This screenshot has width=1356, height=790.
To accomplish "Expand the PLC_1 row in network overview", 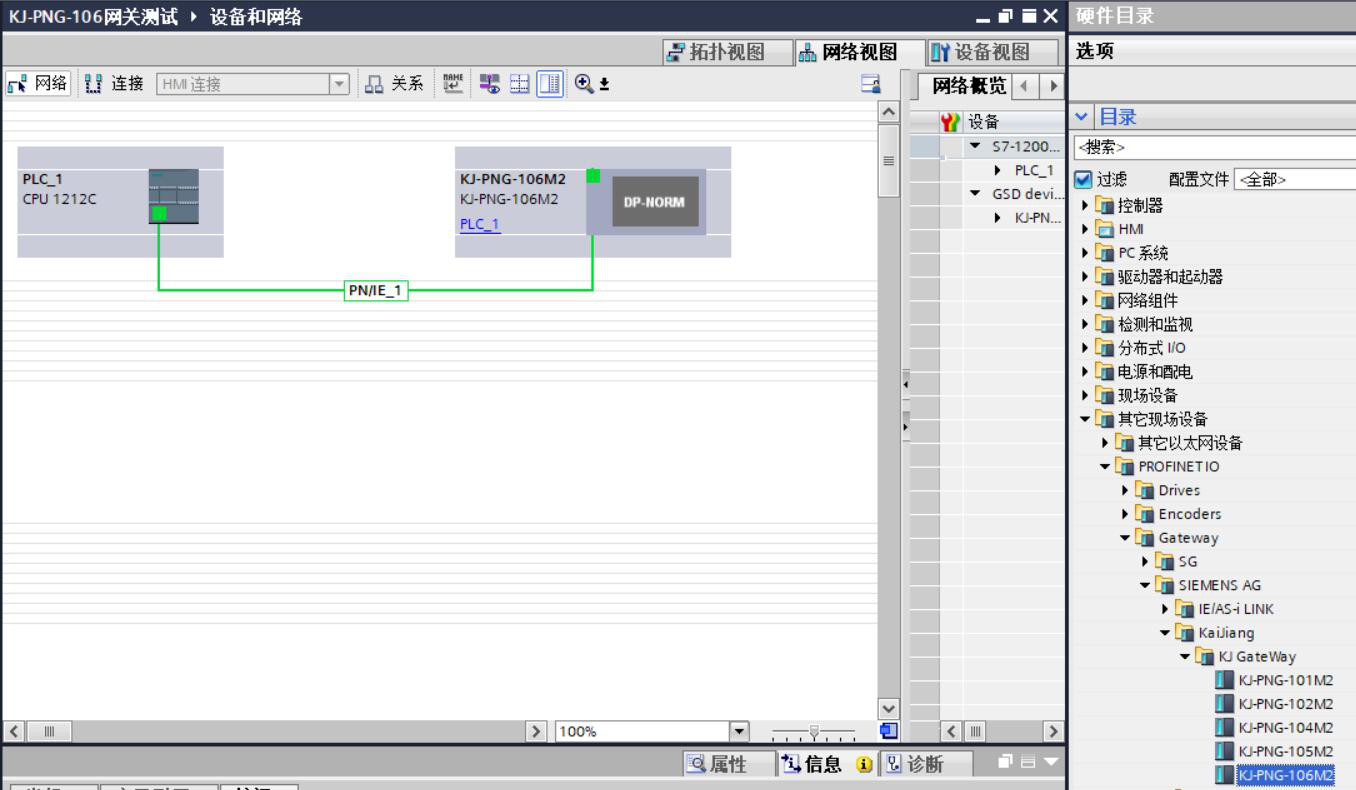I will [x=998, y=170].
